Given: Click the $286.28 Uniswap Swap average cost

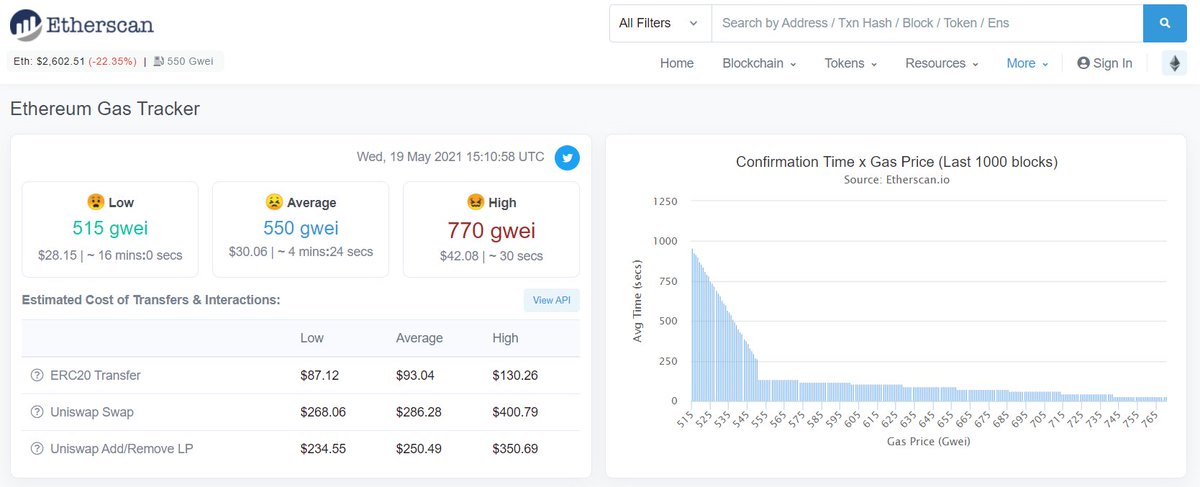Looking at the screenshot, I should pyautogui.click(x=419, y=412).
